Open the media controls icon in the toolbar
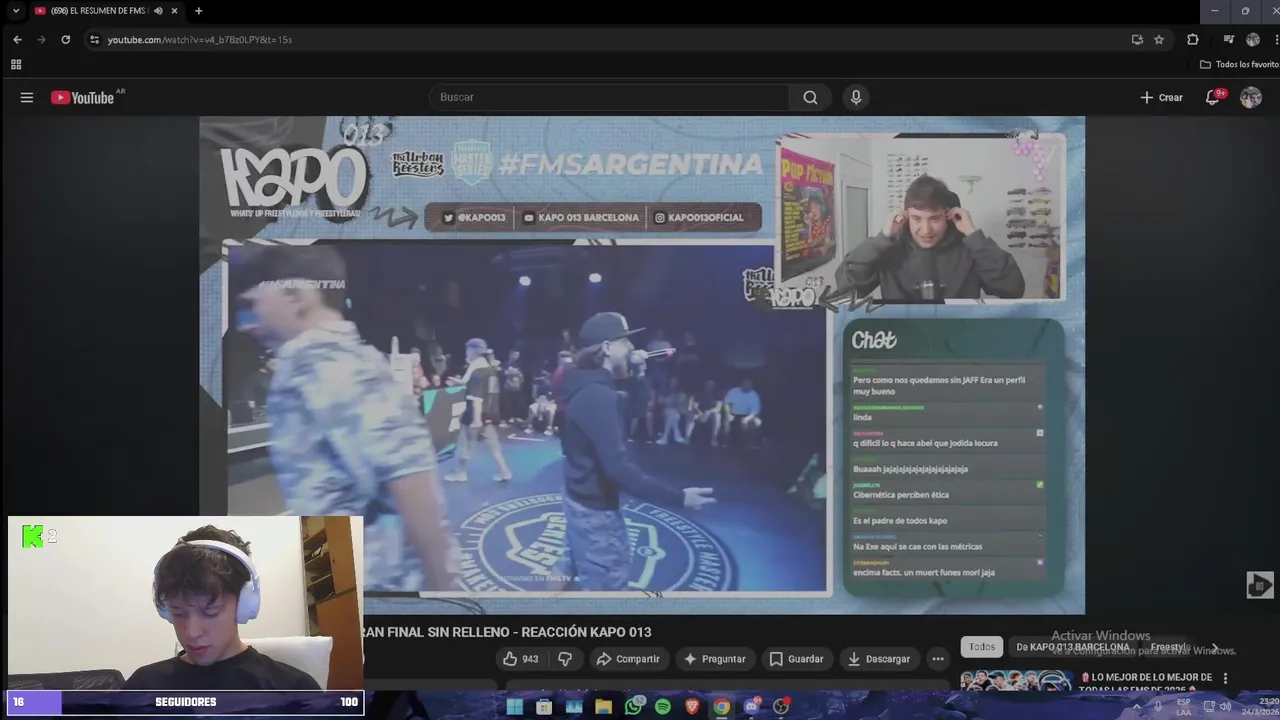Image resolution: width=1280 pixels, height=720 pixels. tap(1229, 39)
